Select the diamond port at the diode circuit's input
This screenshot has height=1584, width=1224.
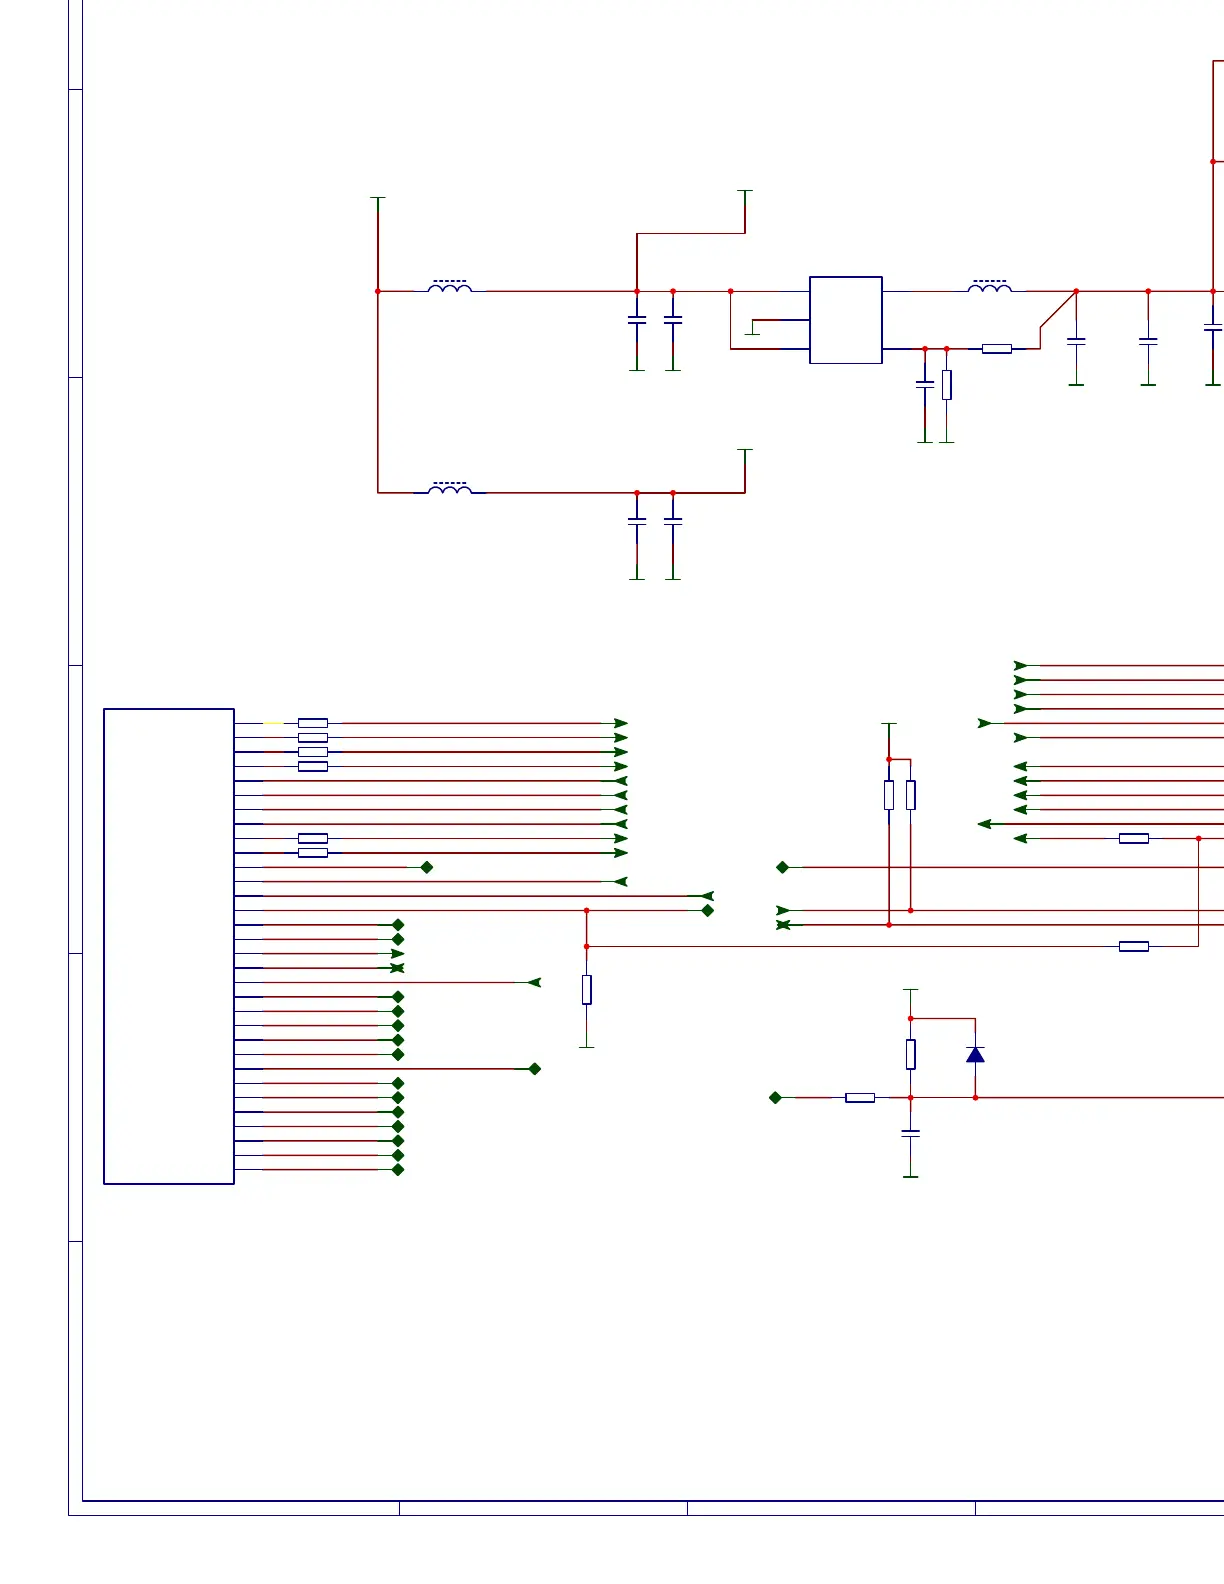click(x=775, y=1098)
